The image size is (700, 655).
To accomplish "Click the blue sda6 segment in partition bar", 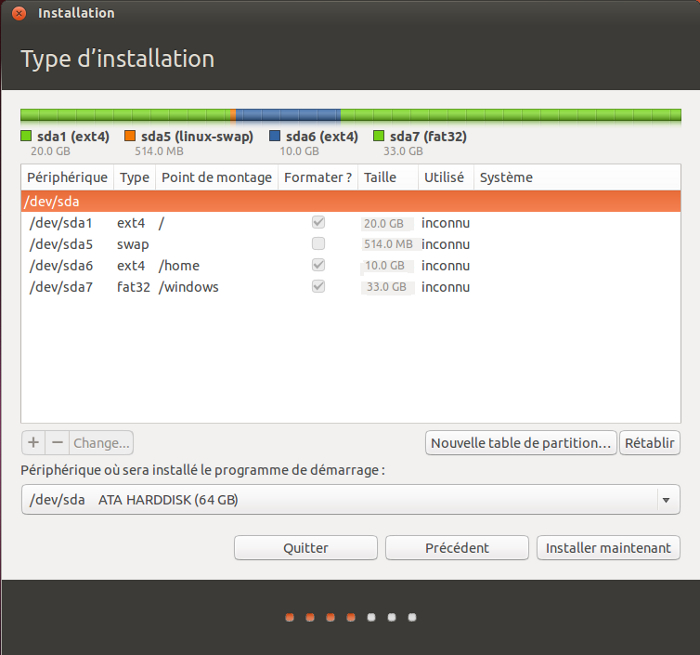I will (288, 115).
